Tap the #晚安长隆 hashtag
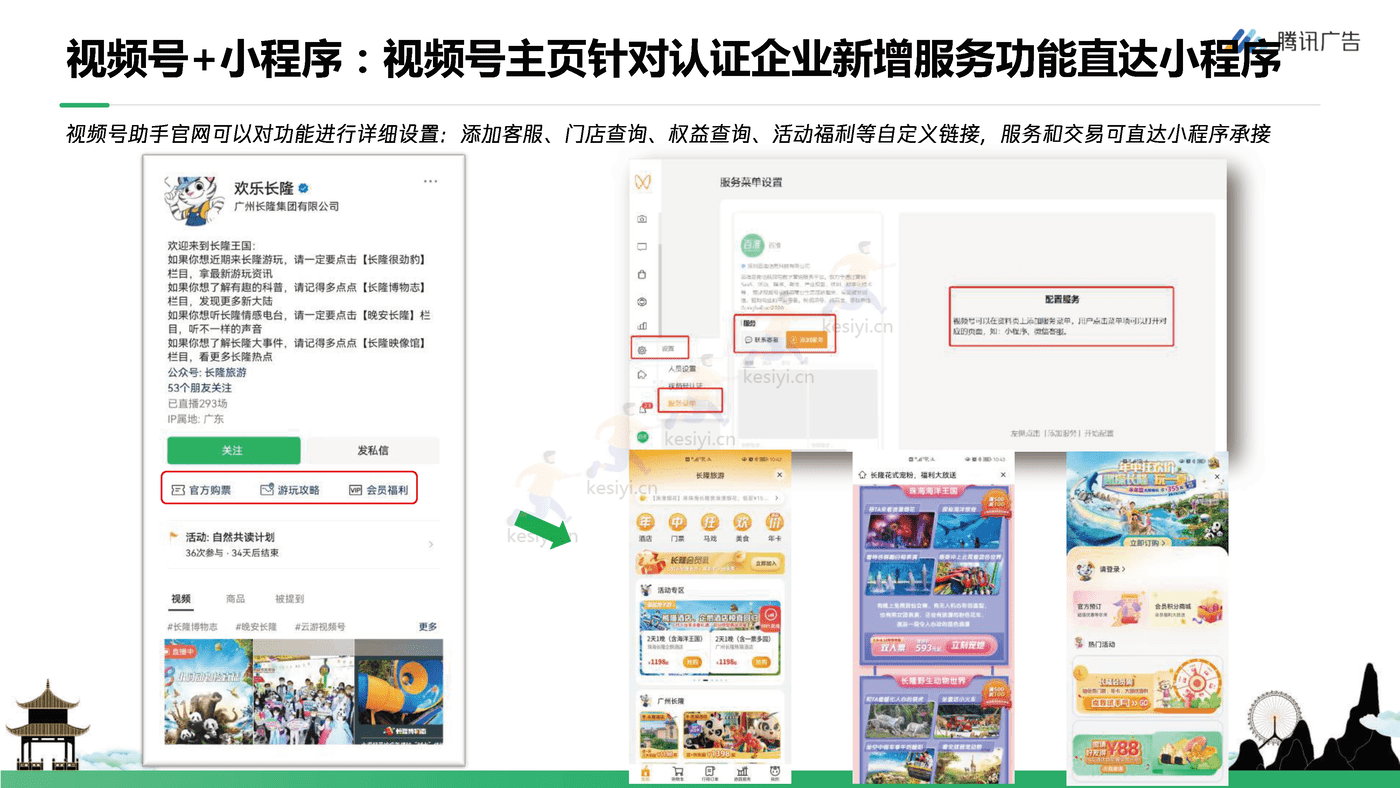 pos(255,627)
